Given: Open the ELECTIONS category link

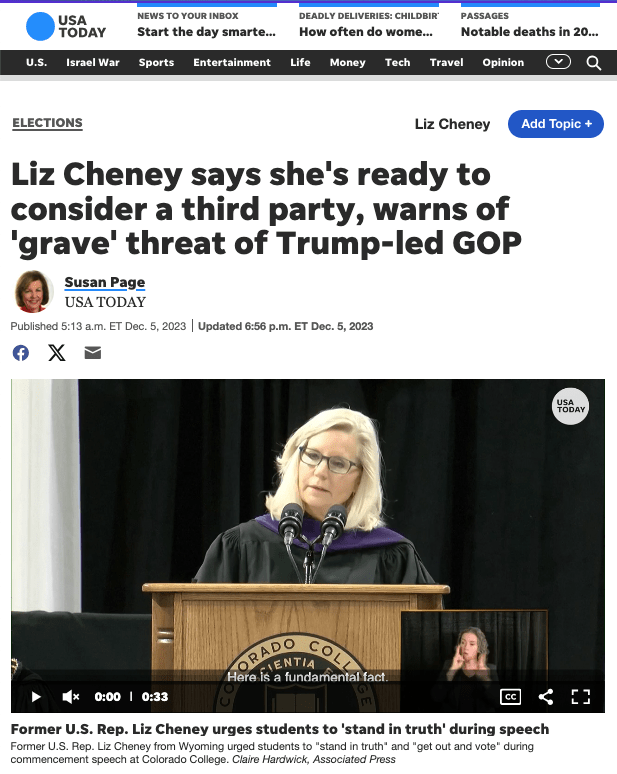Looking at the screenshot, I should coord(47,123).
